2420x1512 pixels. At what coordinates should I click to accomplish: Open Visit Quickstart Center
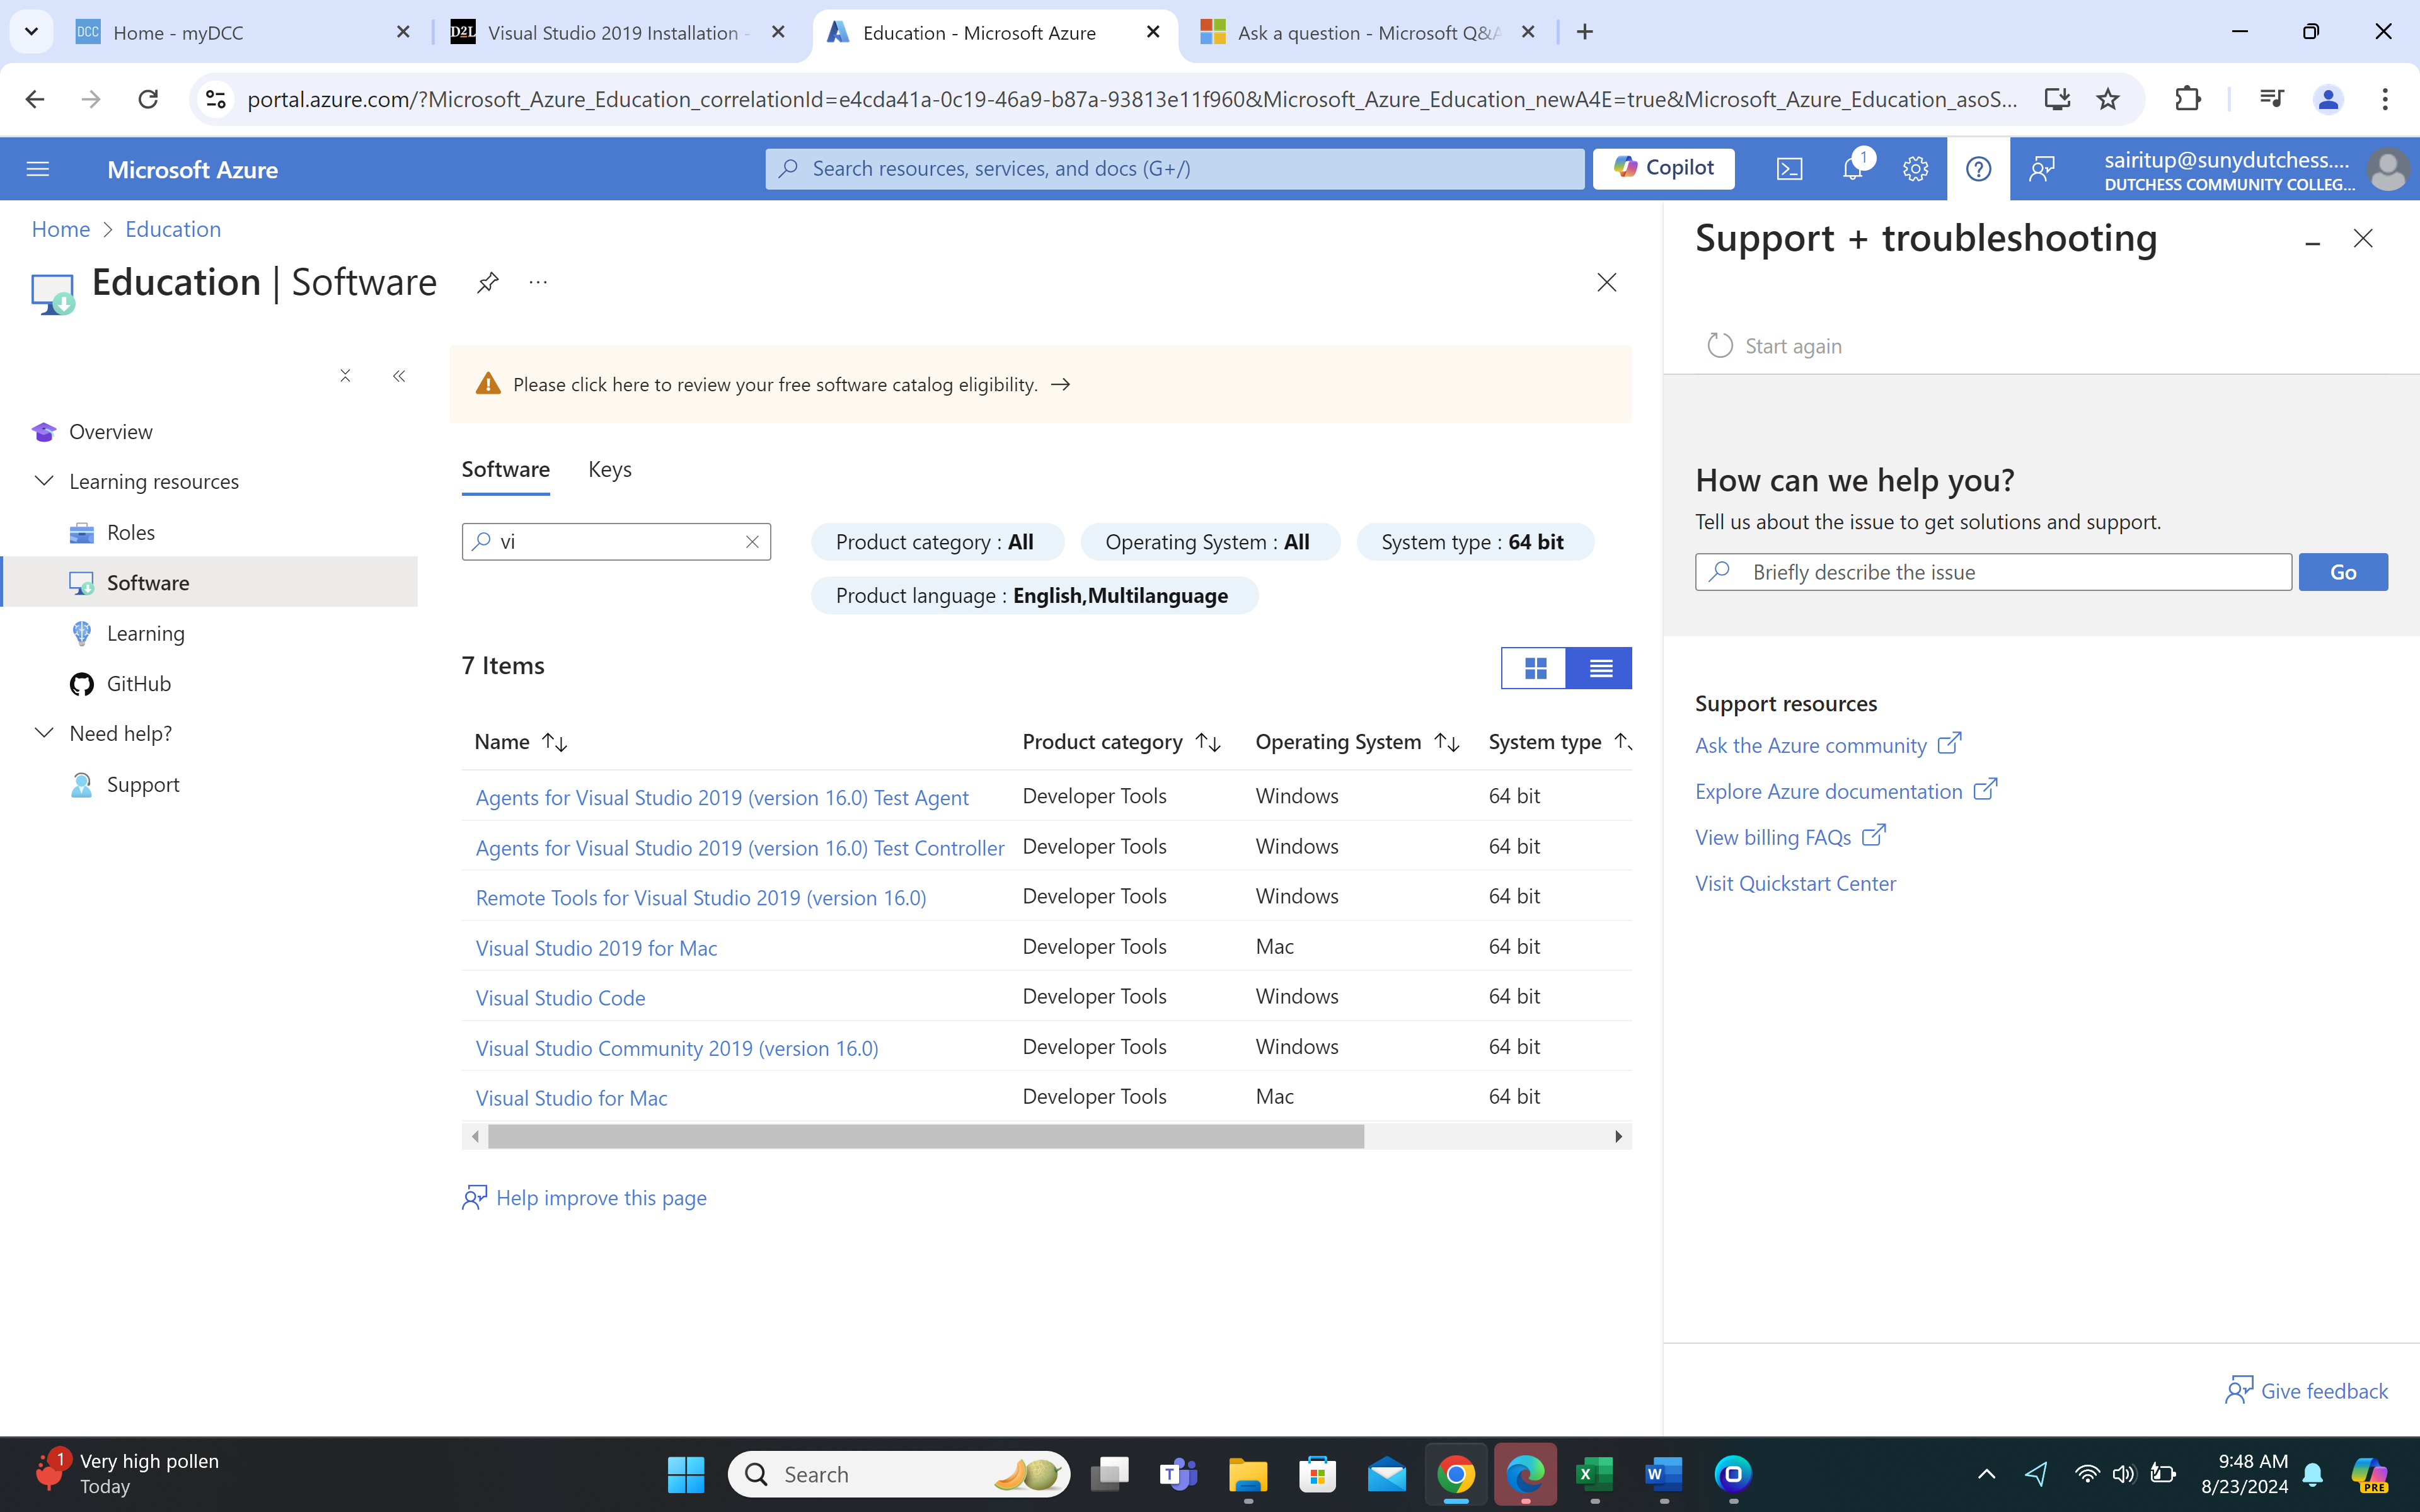click(x=1795, y=883)
